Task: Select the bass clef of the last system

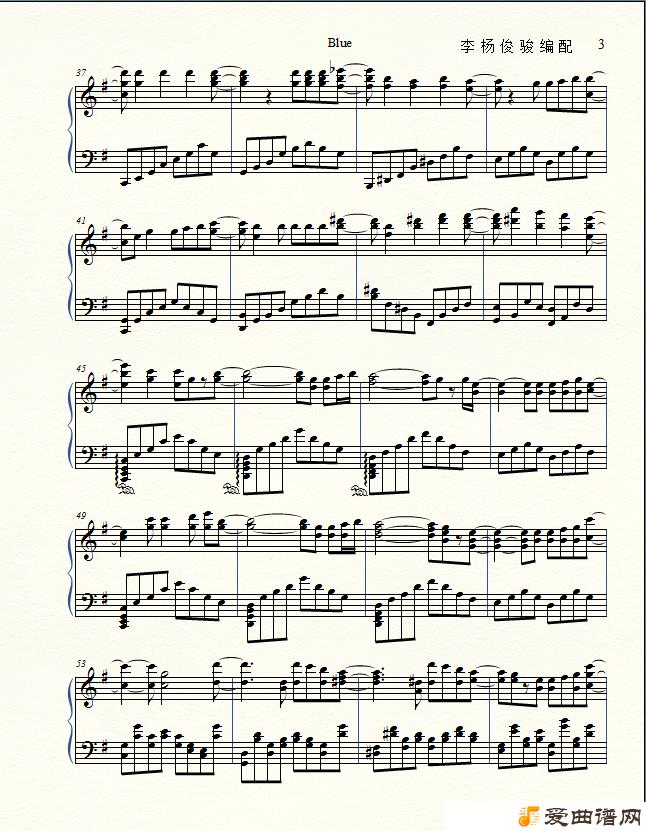Action: coord(87,750)
